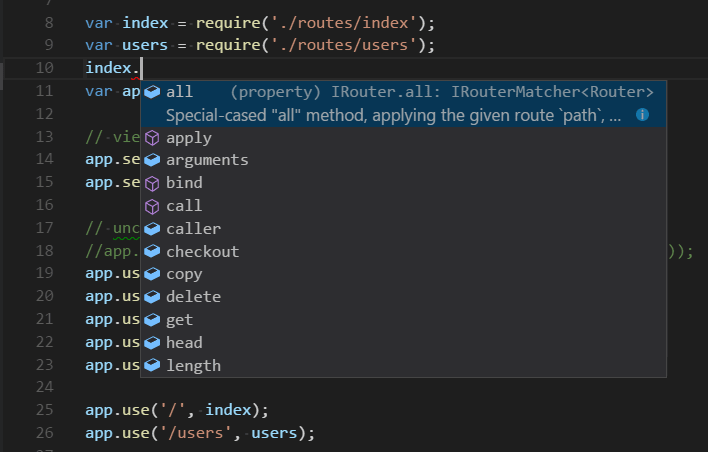Click the property icon beside 'checkout'
The image size is (708, 452).
pos(153,252)
